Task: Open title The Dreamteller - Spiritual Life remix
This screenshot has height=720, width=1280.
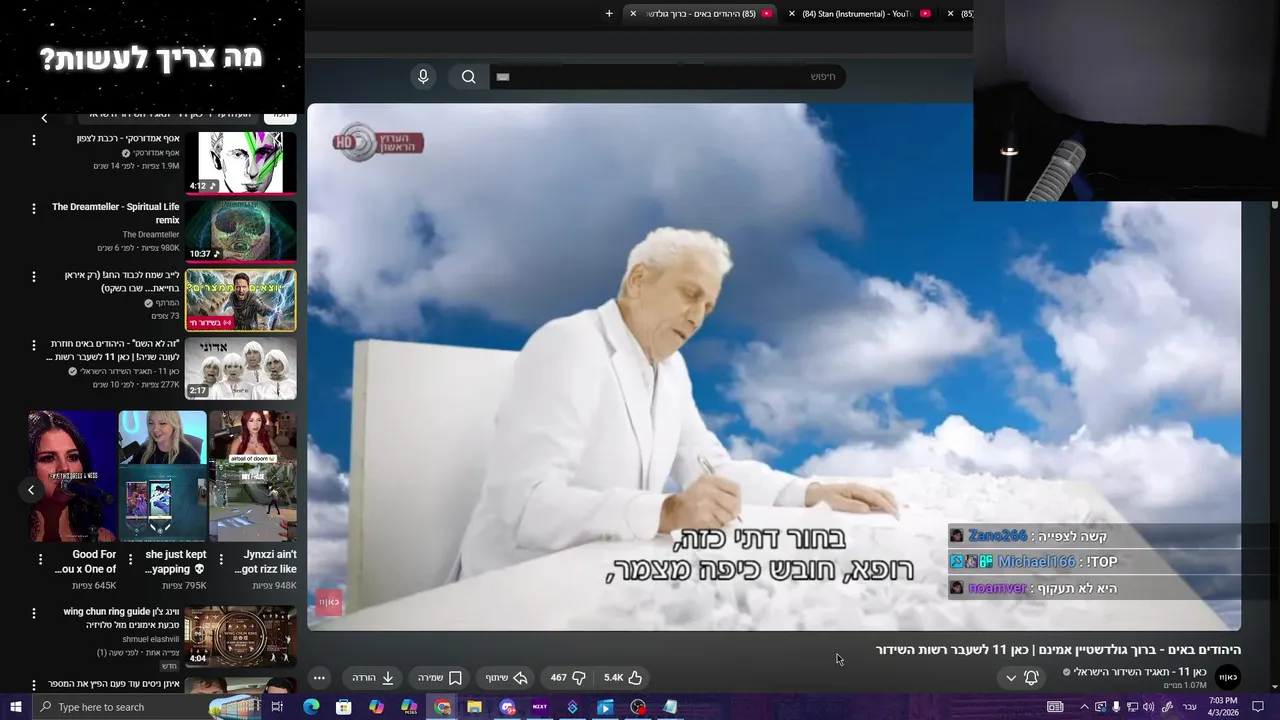Action: pyautogui.click(x=116, y=213)
